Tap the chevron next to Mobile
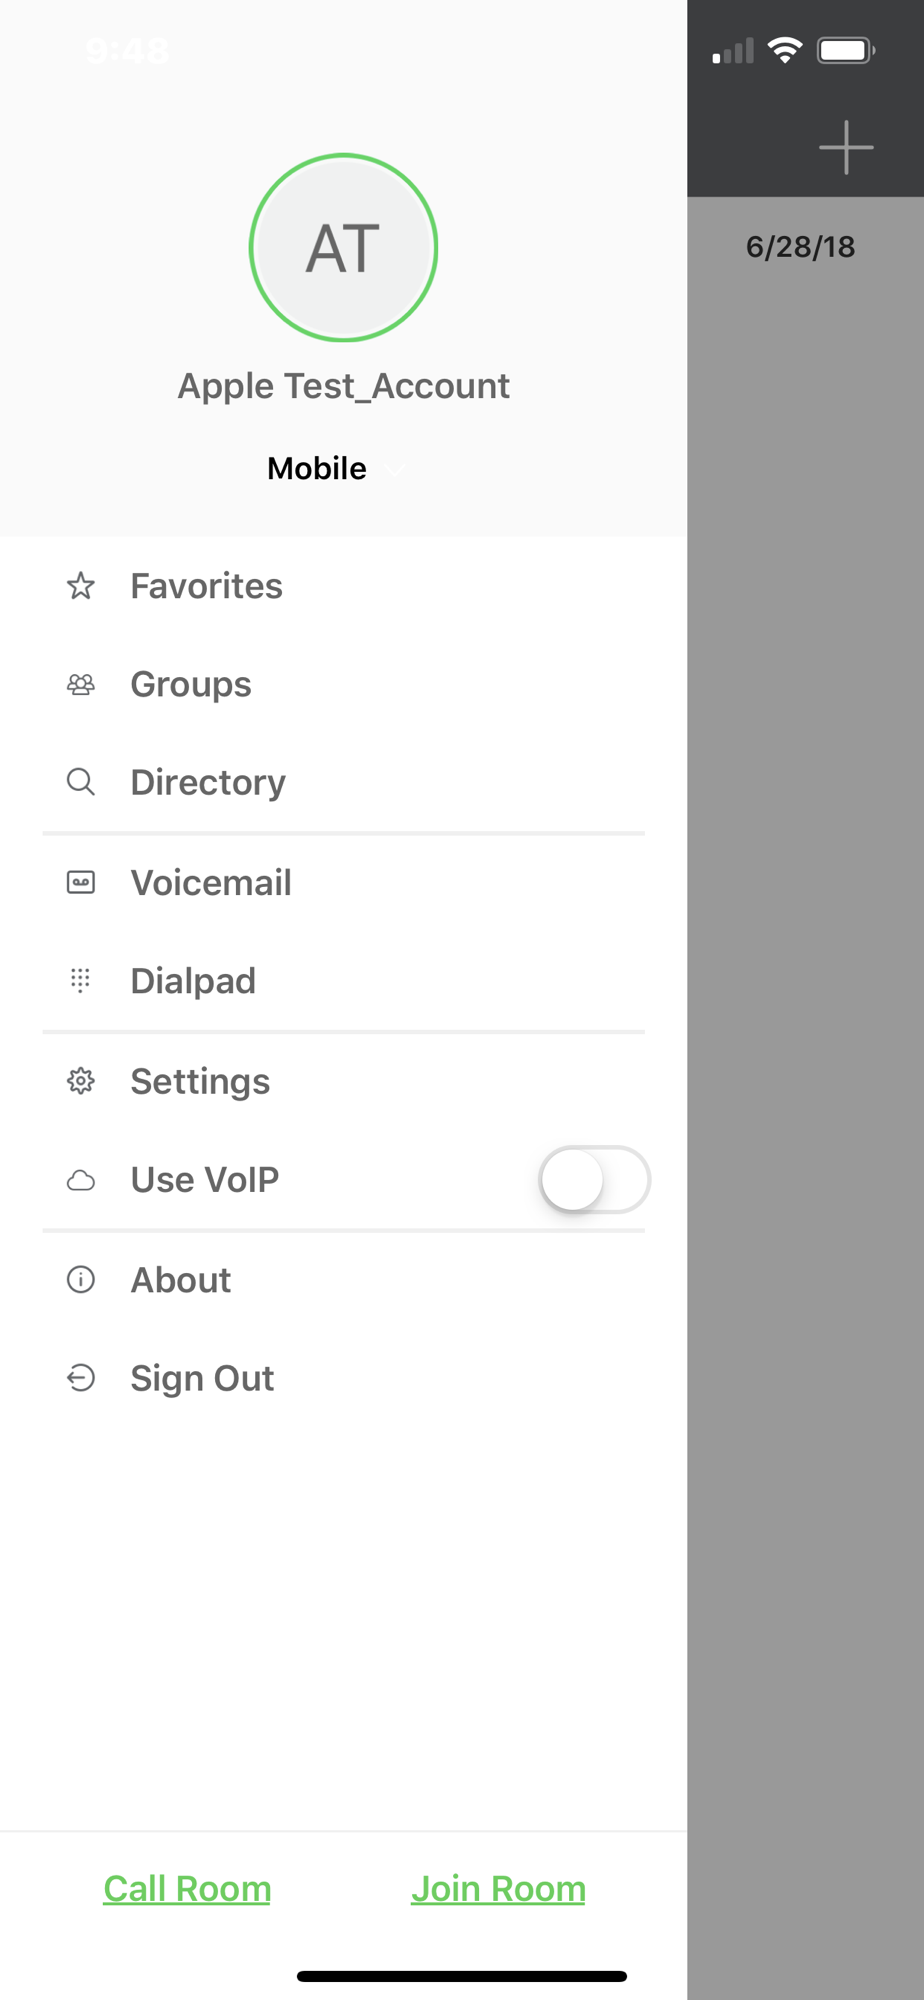 [x=395, y=469]
